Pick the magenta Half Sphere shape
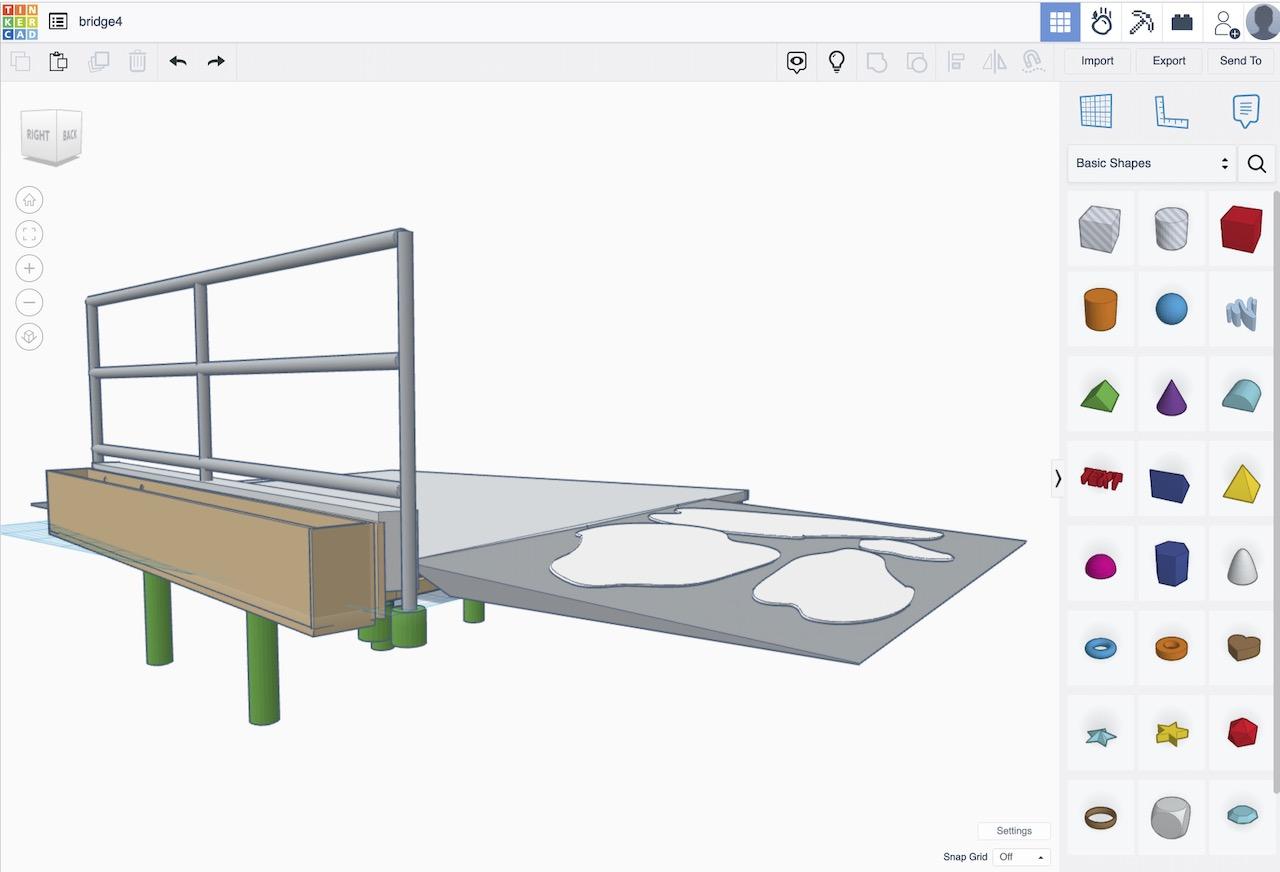 [1100, 567]
